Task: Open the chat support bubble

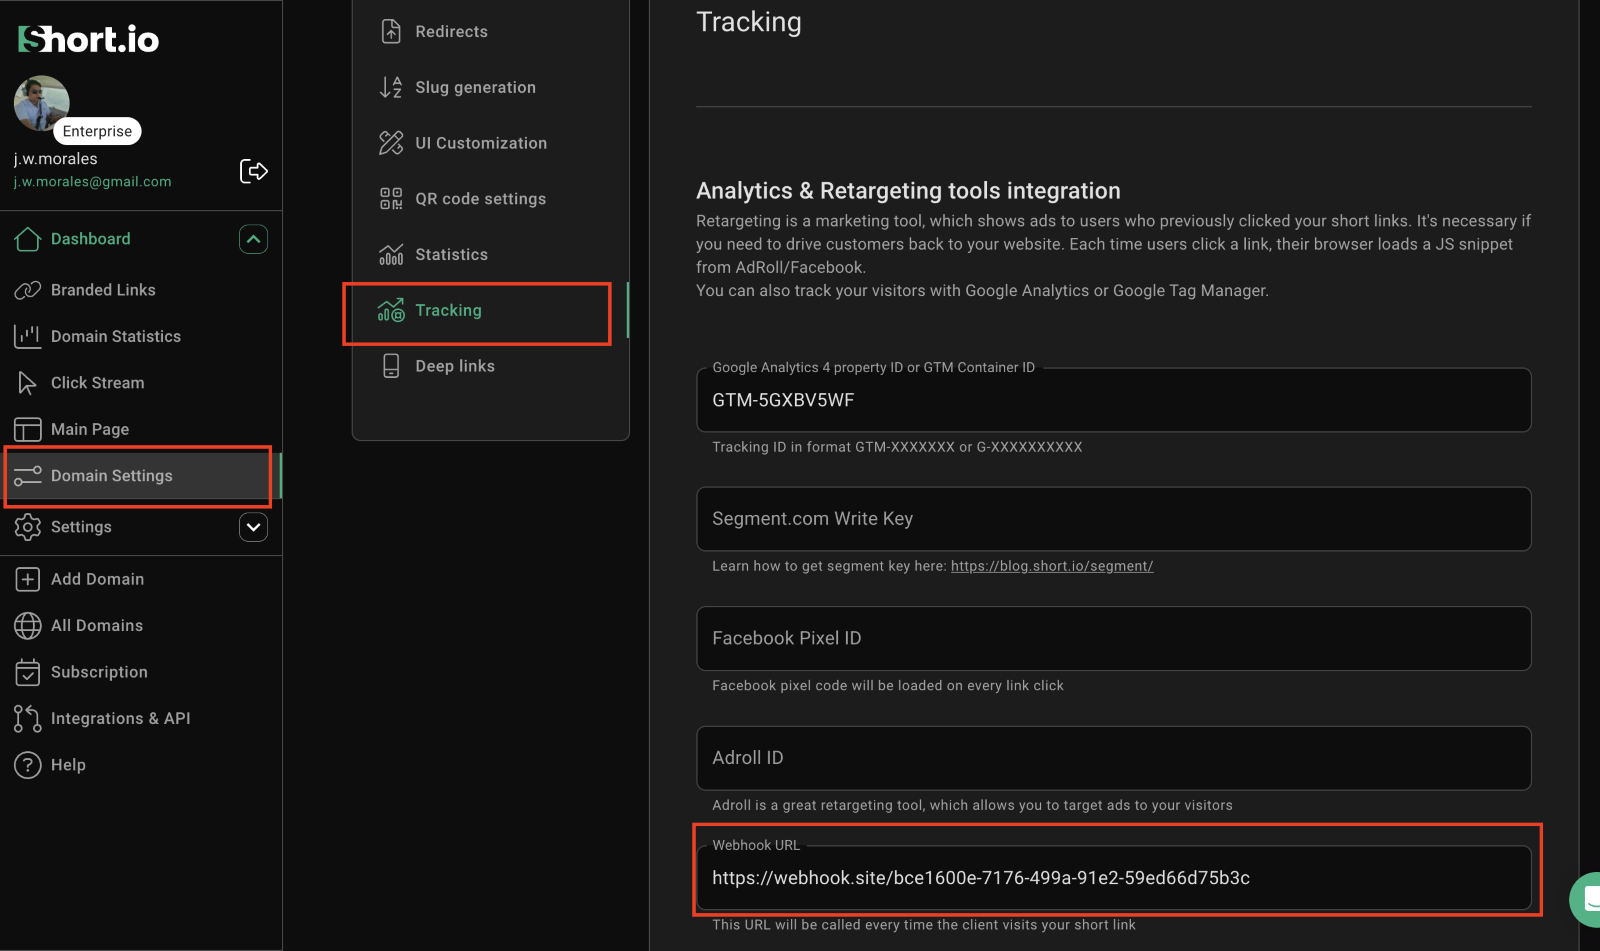Action: pos(1586,899)
